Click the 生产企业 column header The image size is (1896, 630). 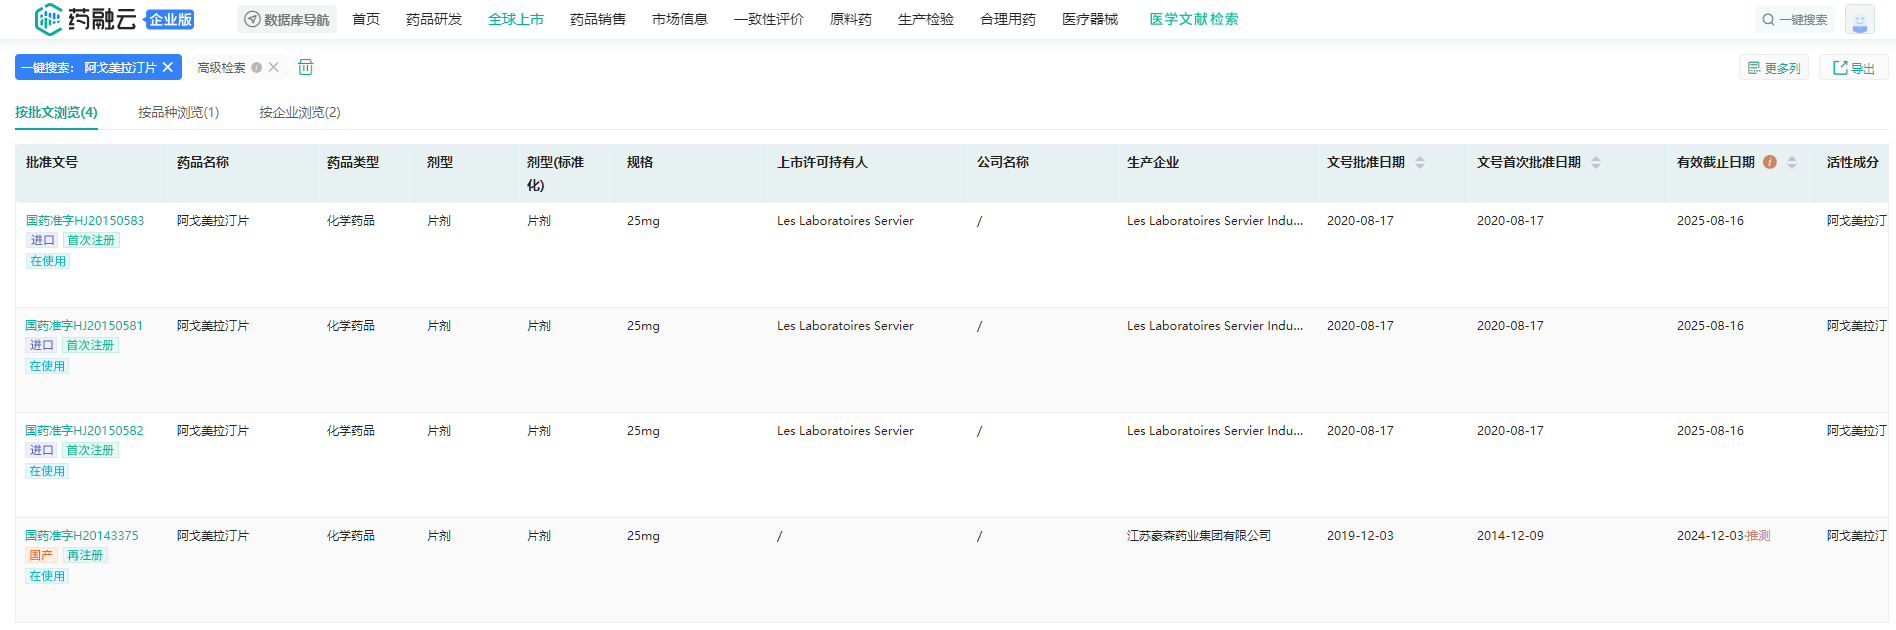pyautogui.click(x=1153, y=162)
